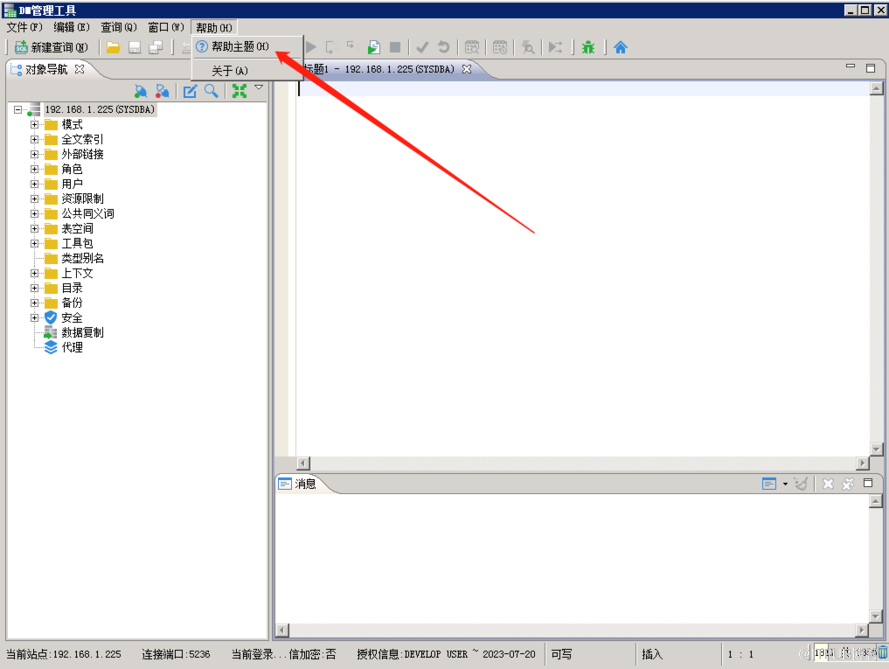Expand the 用户 (Users) folder
The image size is (889, 669).
tap(35, 184)
